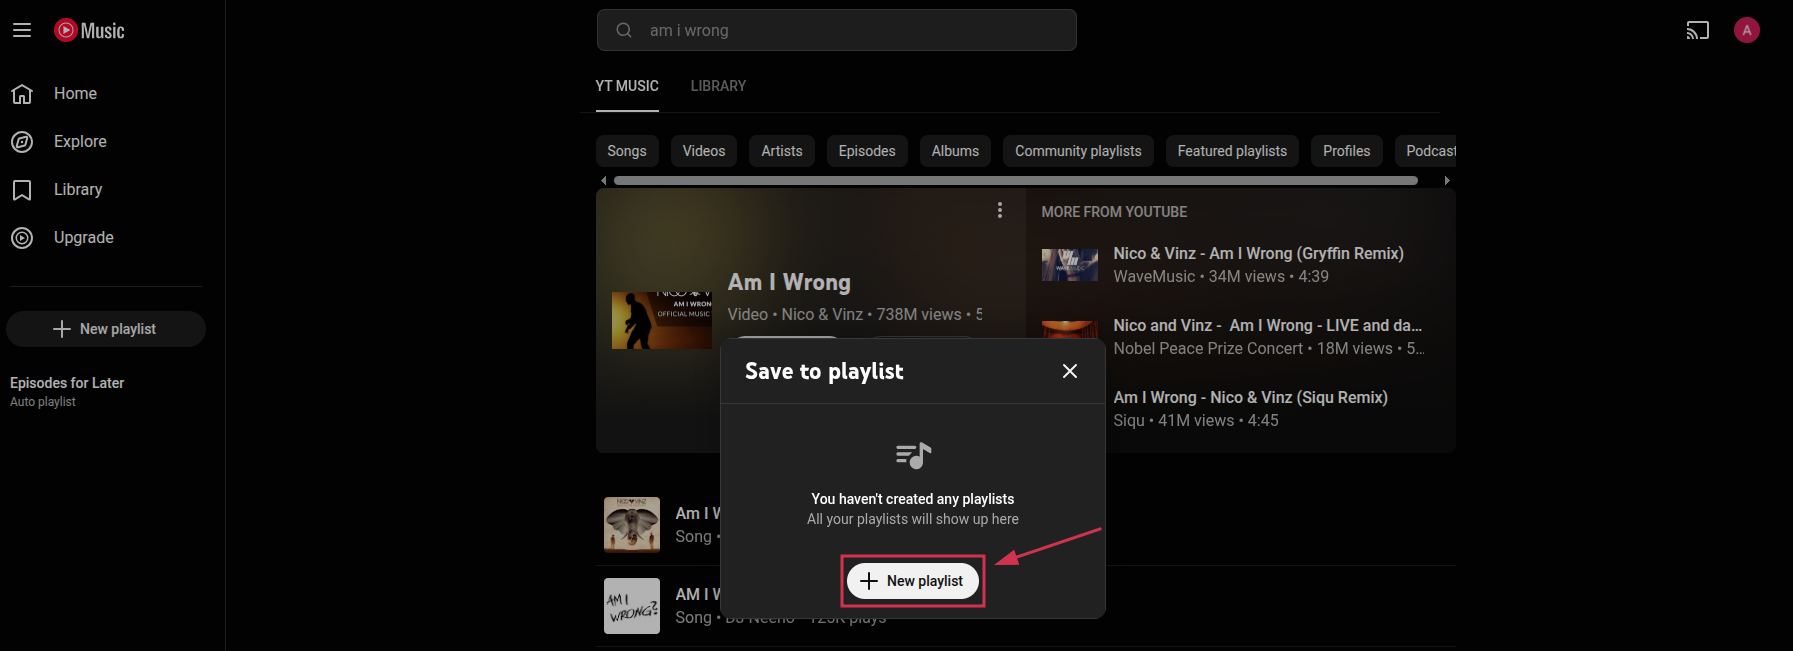Click the YouTube Music logo
Image resolution: width=1793 pixels, height=651 pixels.
[x=90, y=30]
